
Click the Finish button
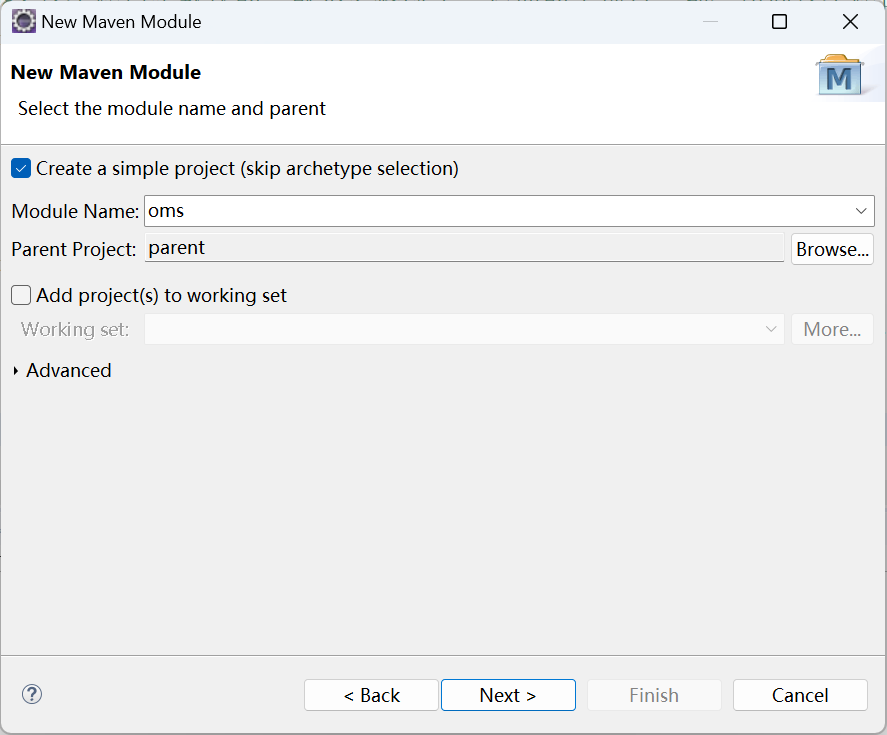click(654, 695)
